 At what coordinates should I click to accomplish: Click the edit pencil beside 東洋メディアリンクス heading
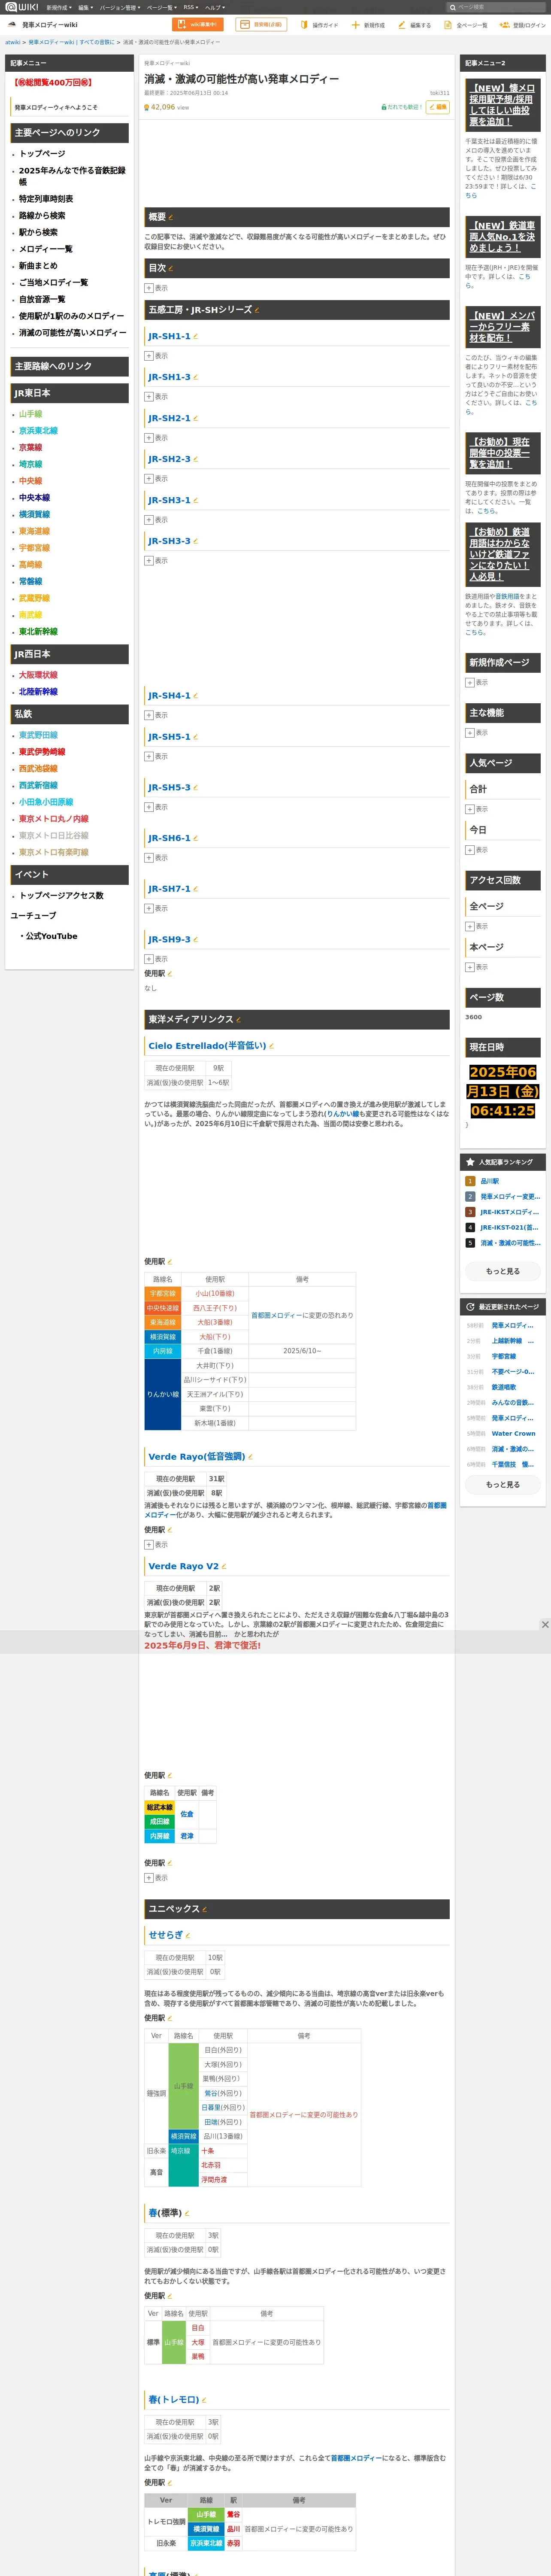pyautogui.click(x=239, y=1020)
